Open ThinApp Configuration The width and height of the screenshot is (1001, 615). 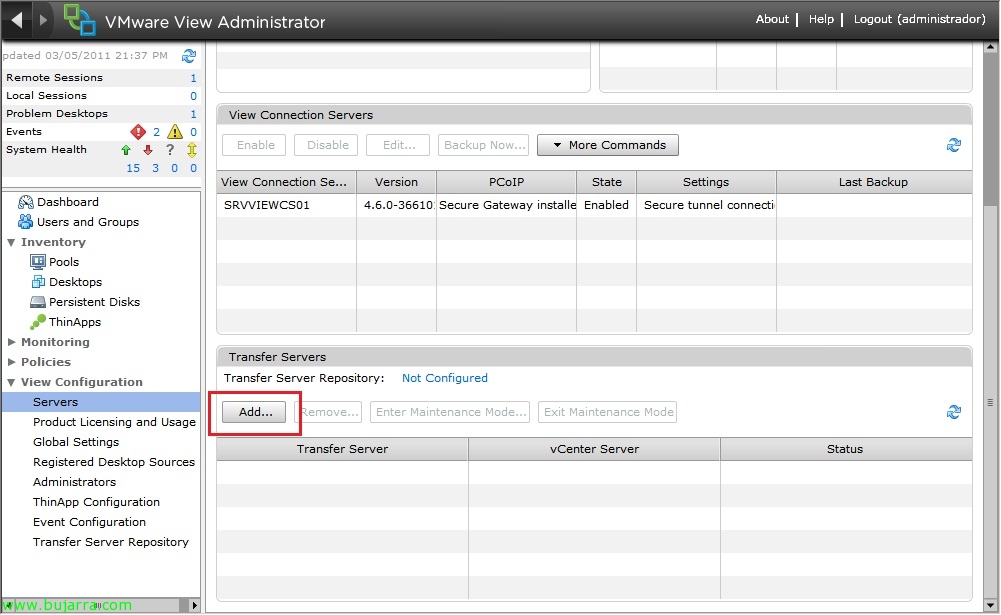coord(96,503)
